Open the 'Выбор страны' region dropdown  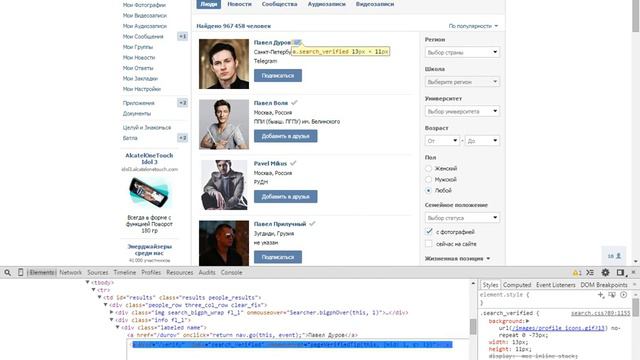tap(462, 52)
